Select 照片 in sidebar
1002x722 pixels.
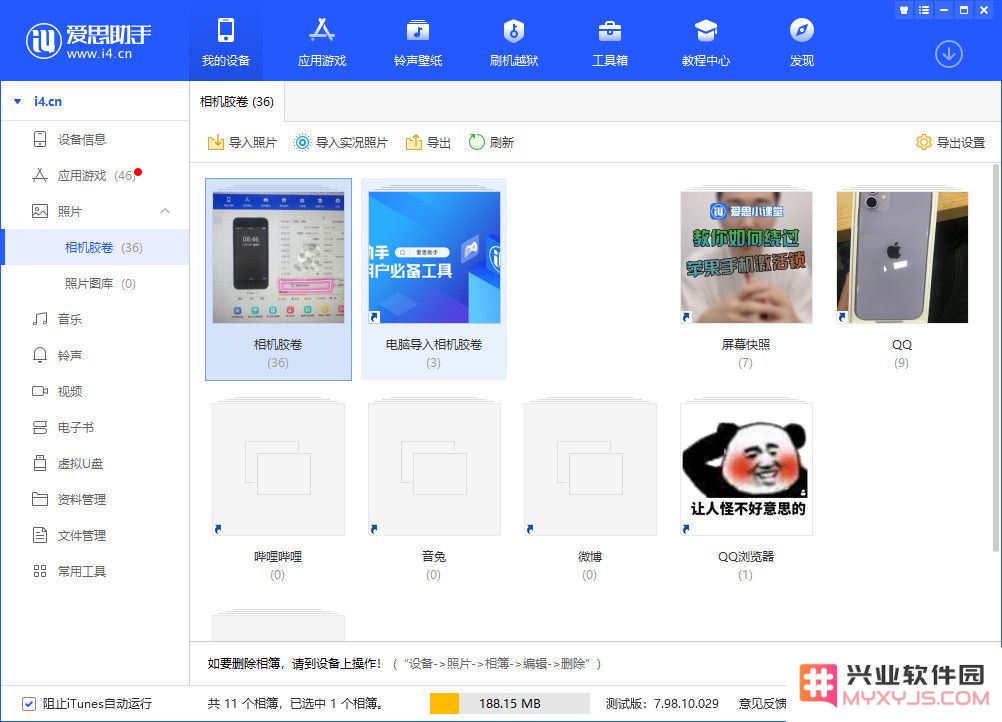click(95, 211)
